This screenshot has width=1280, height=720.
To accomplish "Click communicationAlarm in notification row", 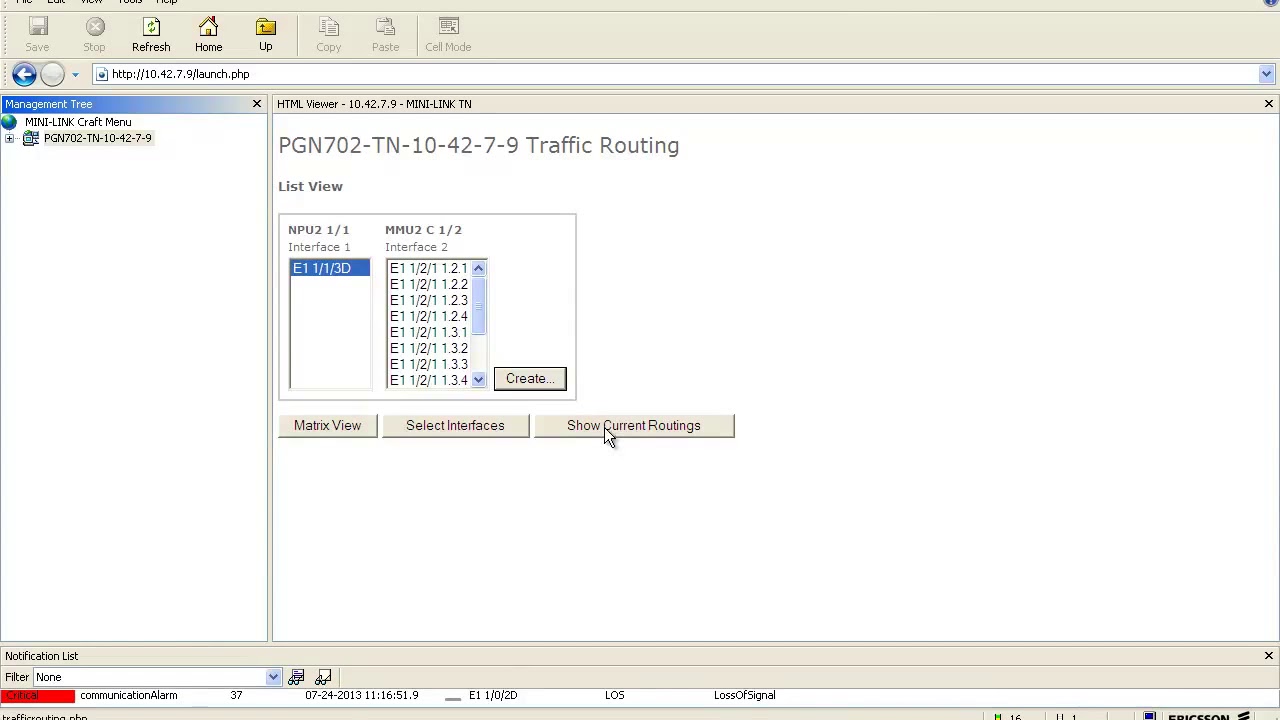I will (129, 695).
